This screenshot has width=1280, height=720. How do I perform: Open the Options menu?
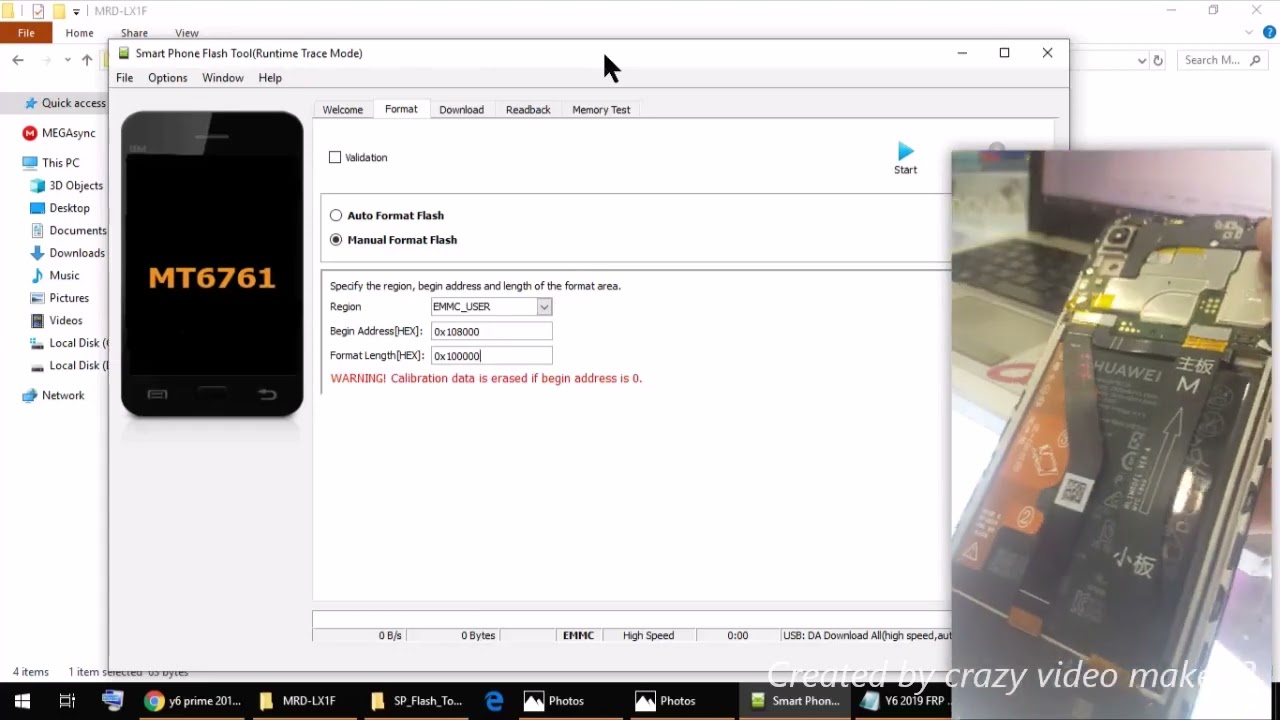(x=167, y=78)
